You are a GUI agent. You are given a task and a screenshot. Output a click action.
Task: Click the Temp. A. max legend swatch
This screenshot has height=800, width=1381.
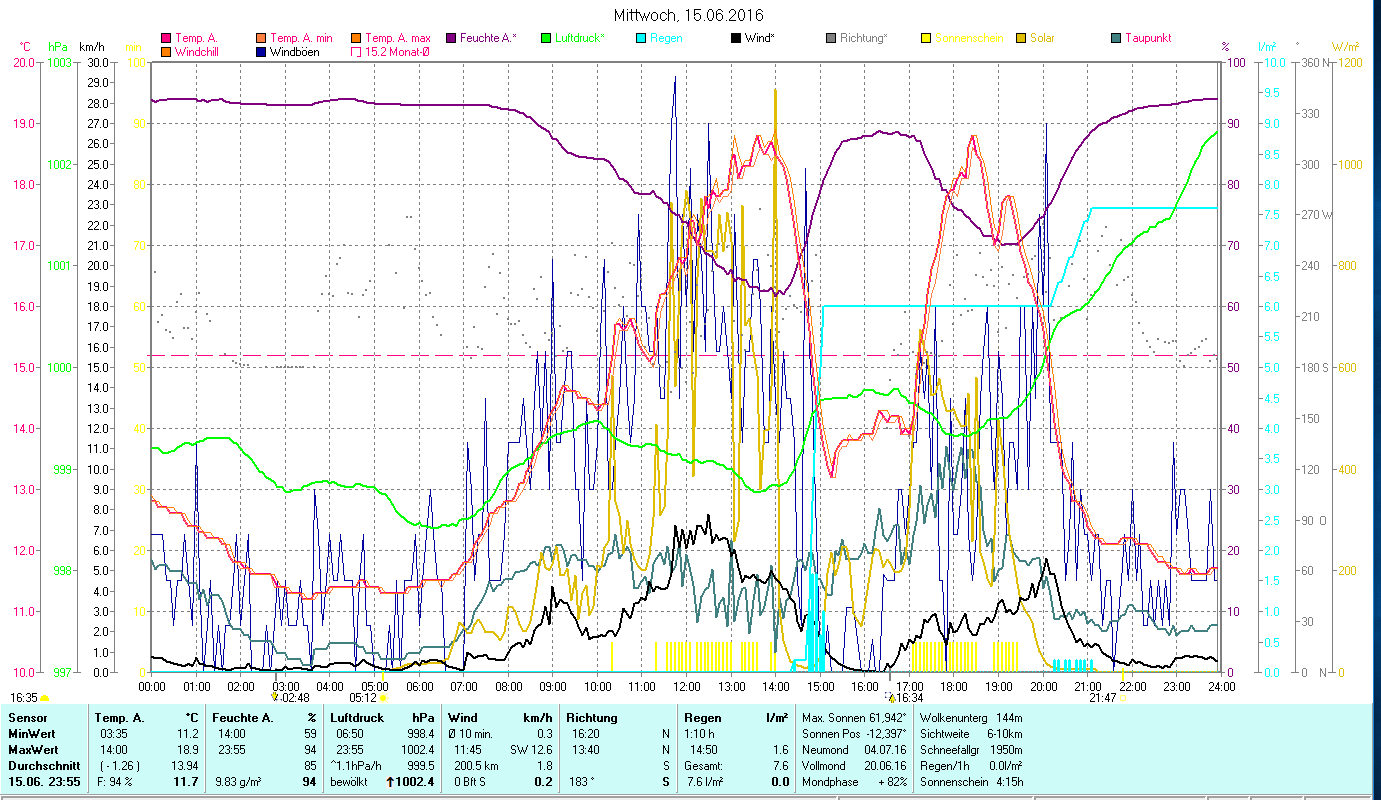[356, 38]
